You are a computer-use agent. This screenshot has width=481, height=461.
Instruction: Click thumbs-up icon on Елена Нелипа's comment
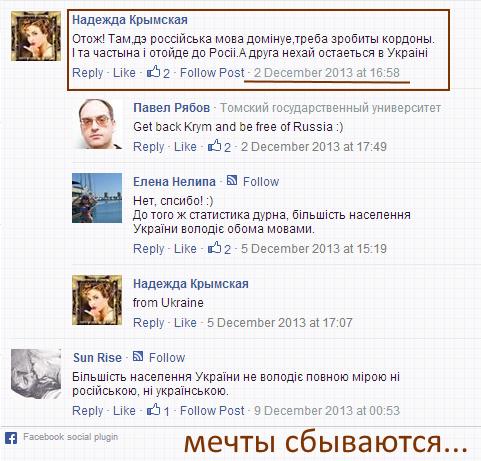[x=214, y=248]
